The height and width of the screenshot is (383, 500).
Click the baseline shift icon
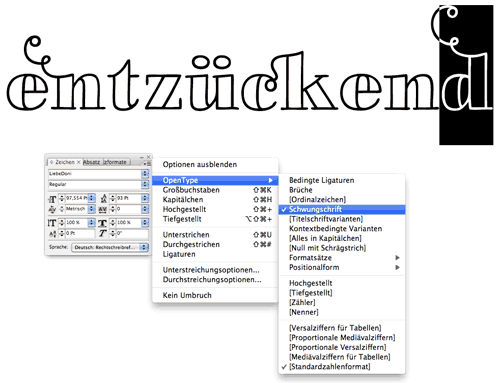(x=52, y=234)
